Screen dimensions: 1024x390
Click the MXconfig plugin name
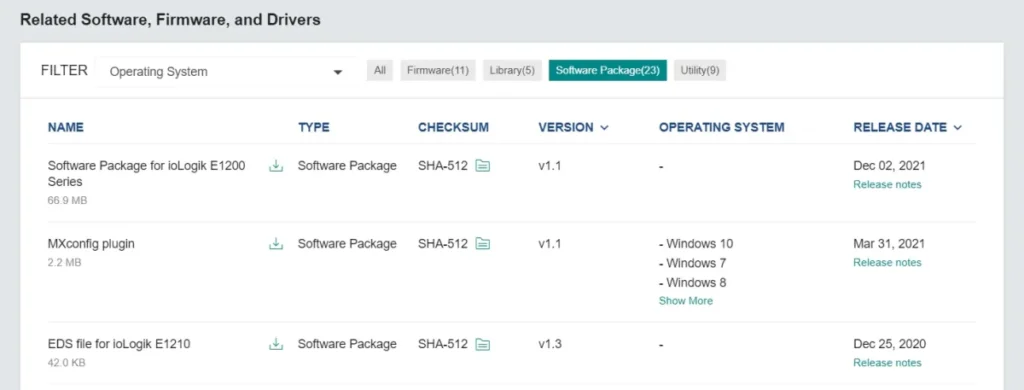coord(91,244)
